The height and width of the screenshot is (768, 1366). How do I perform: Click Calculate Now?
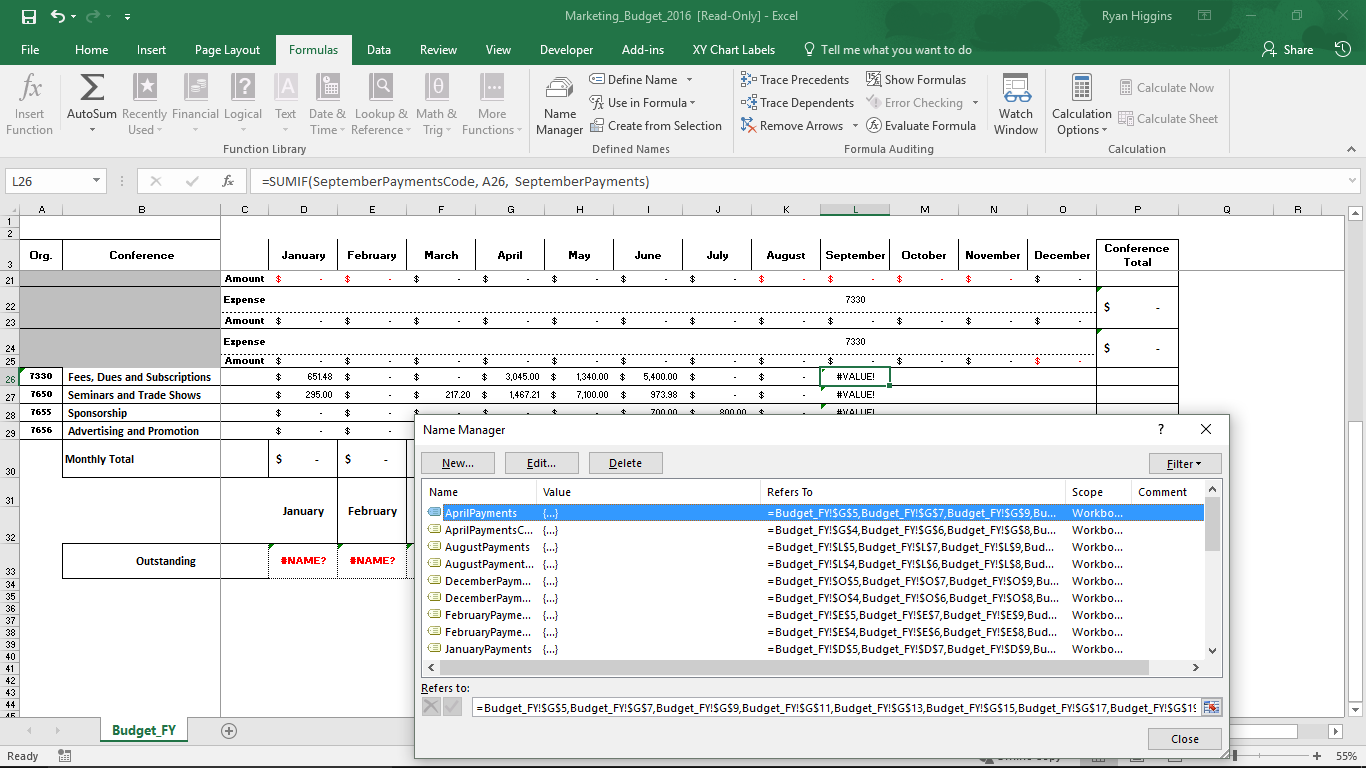click(x=1167, y=88)
